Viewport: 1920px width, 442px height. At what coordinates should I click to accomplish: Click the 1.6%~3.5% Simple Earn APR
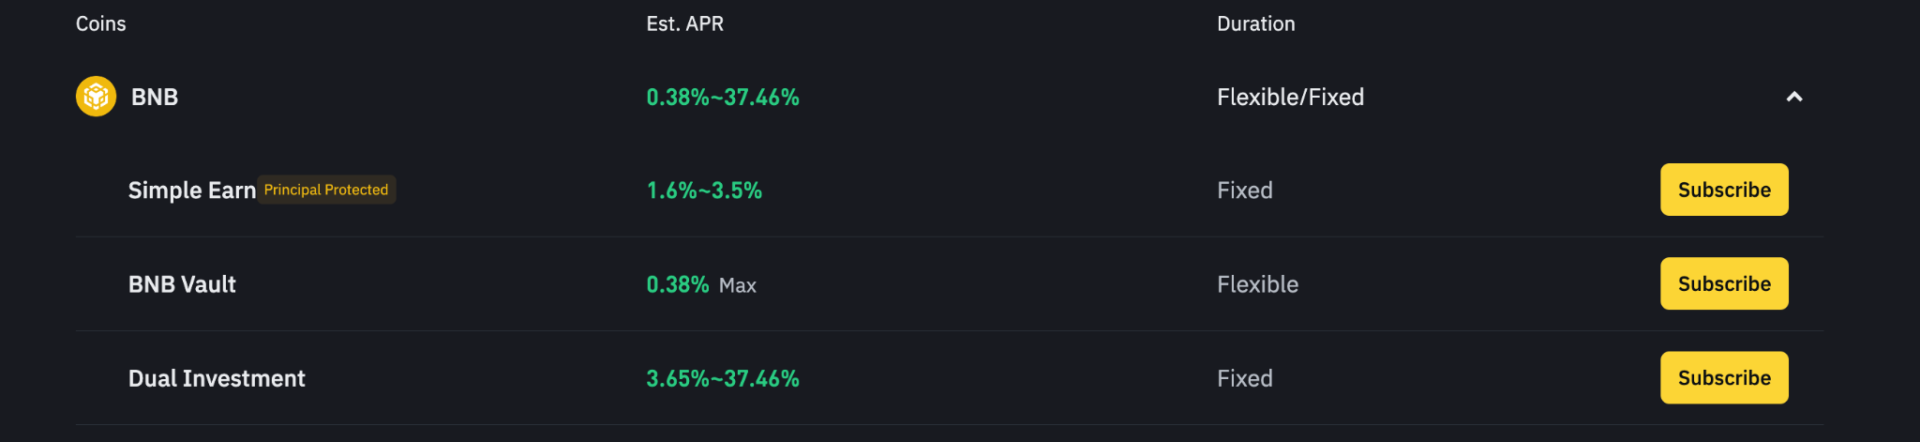click(704, 191)
